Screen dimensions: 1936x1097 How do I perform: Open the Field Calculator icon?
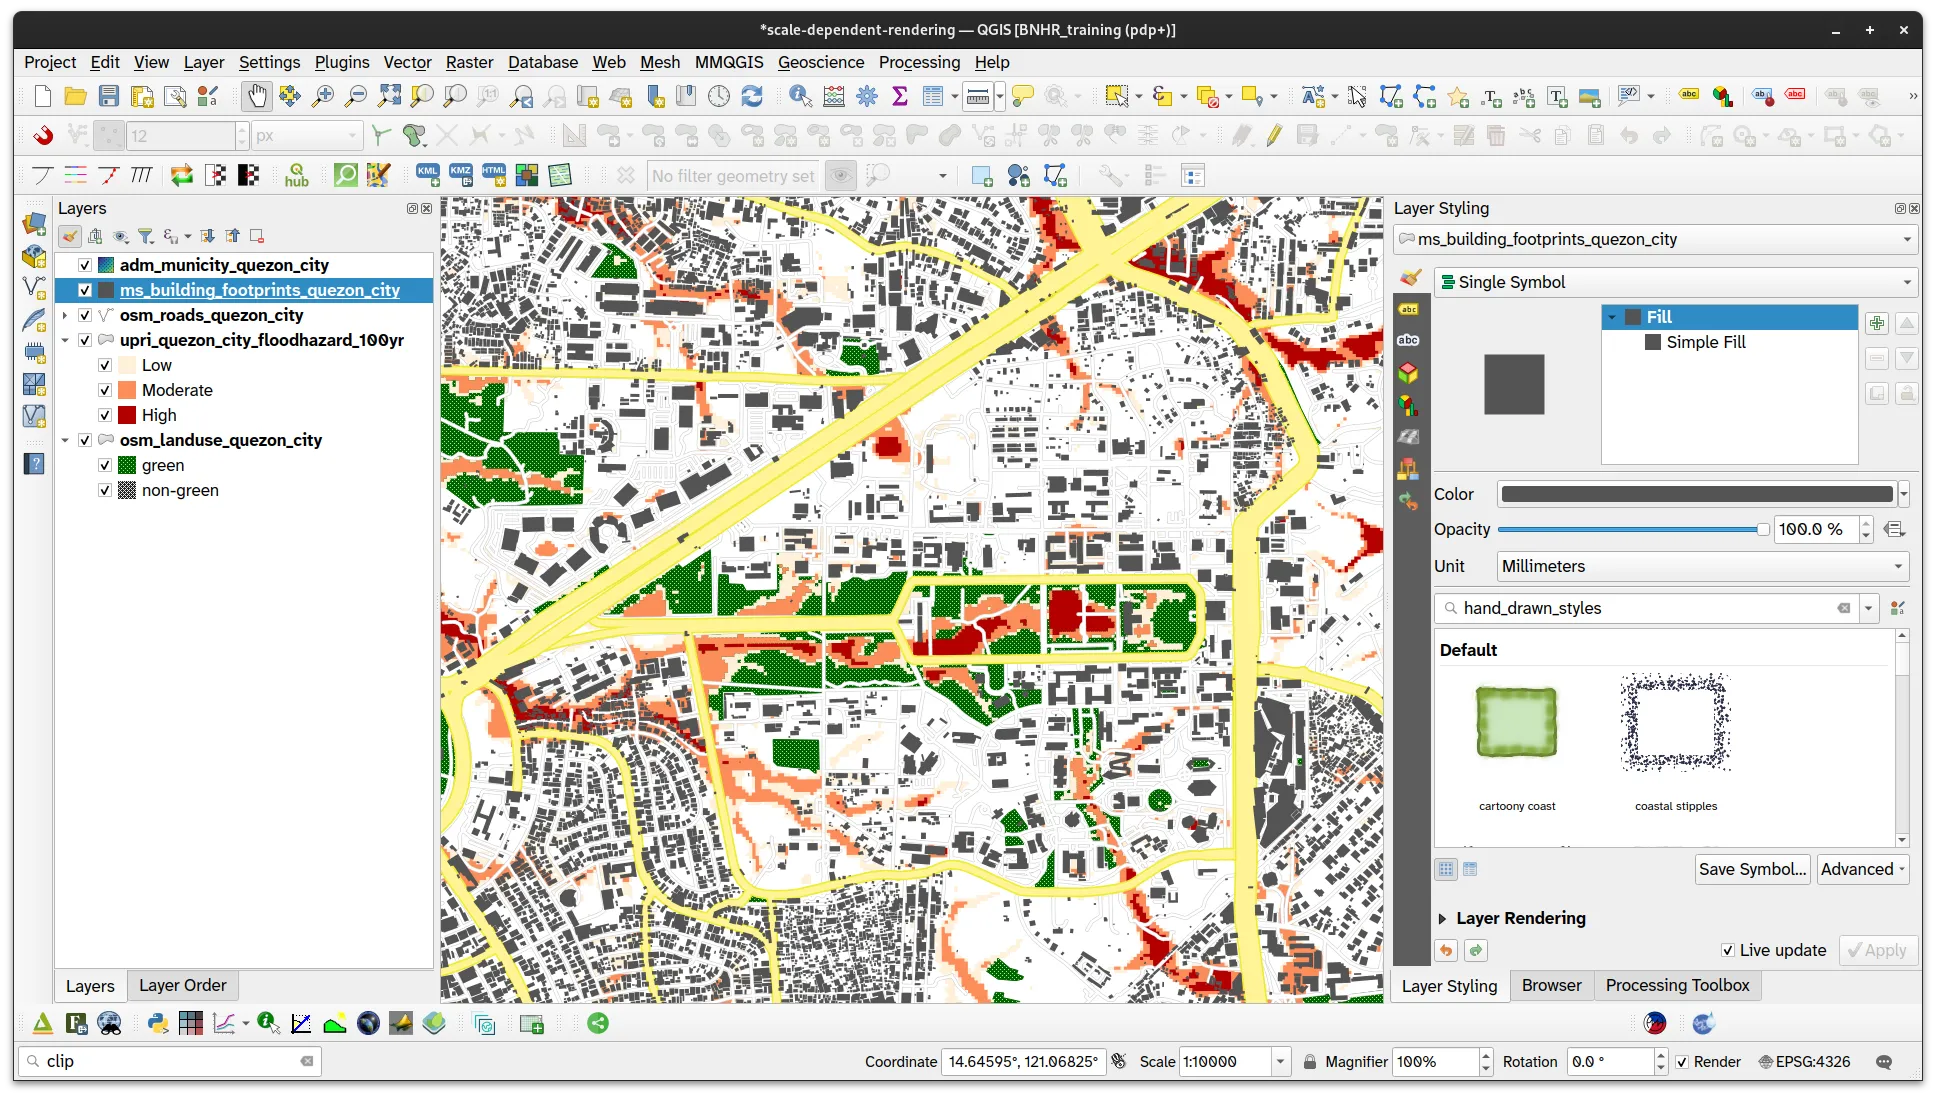point(834,96)
